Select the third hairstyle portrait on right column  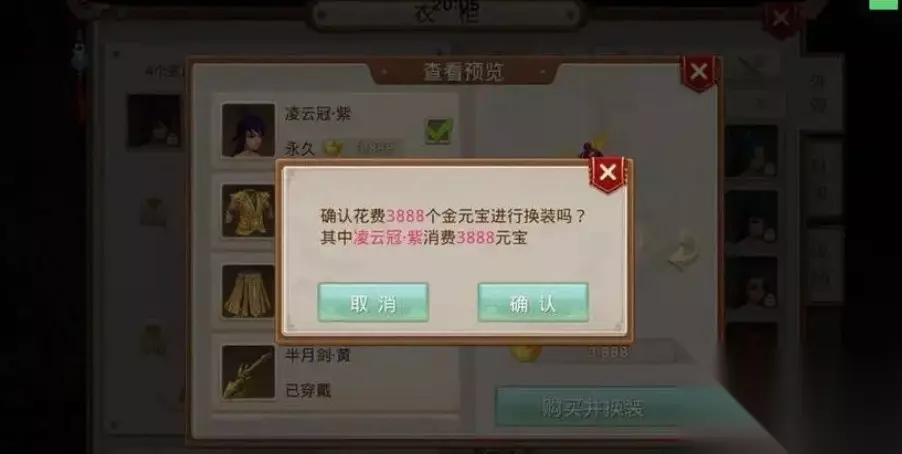coord(751,283)
